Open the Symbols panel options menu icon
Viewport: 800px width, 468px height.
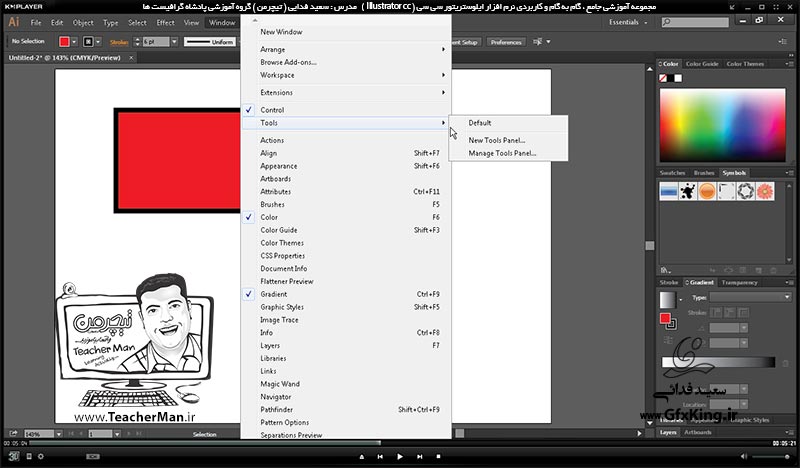(x=789, y=173)
